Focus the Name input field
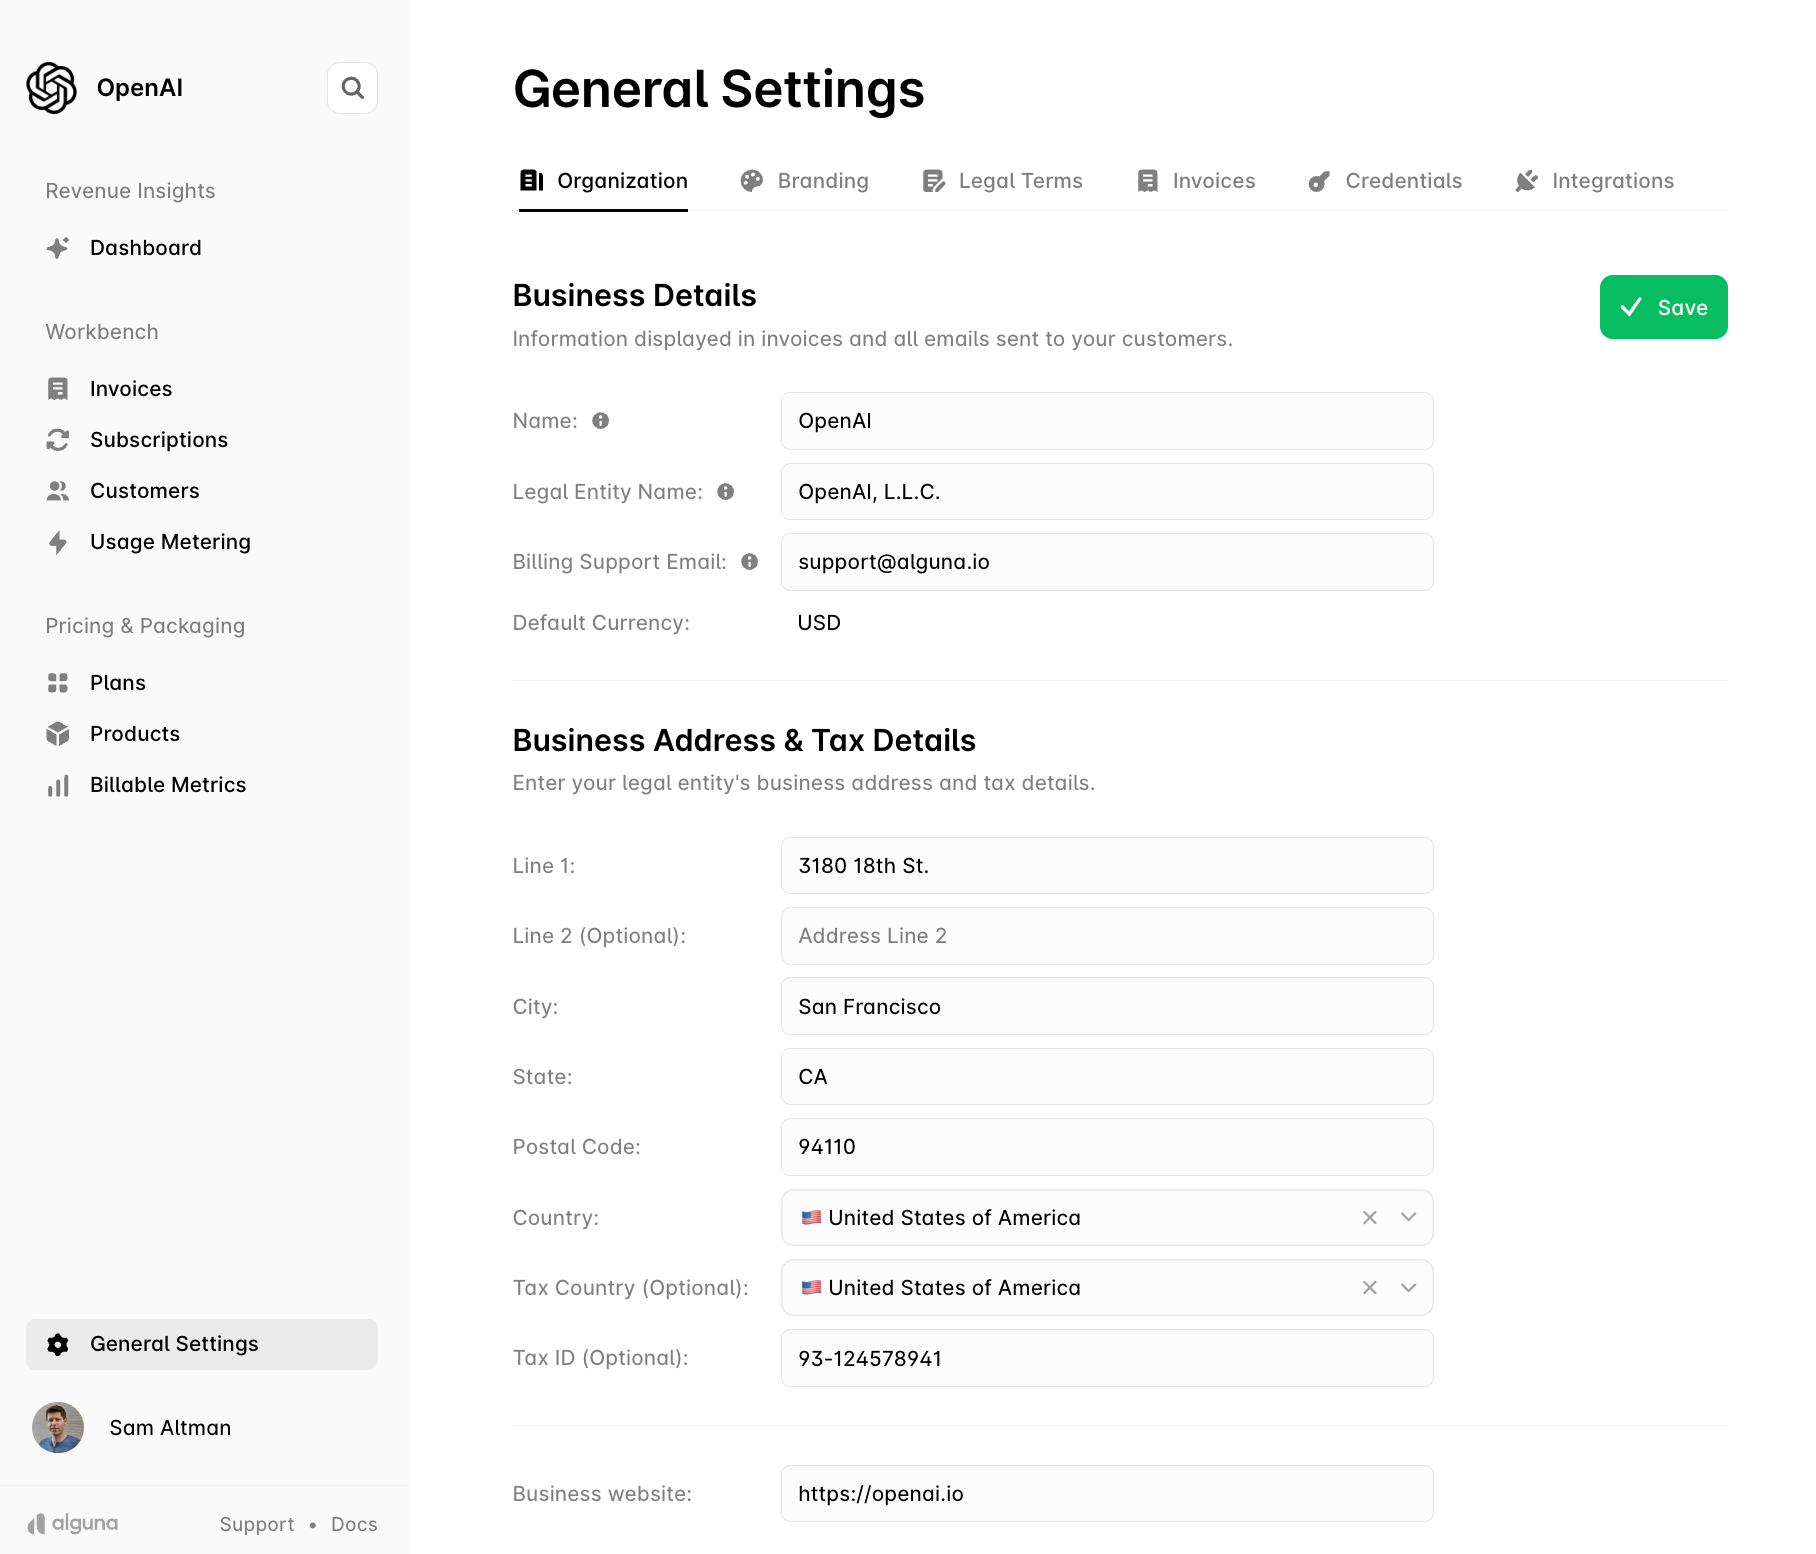Image resolution: width=1816 pixels, height=1554 pixels. [x=1107, y=421]
